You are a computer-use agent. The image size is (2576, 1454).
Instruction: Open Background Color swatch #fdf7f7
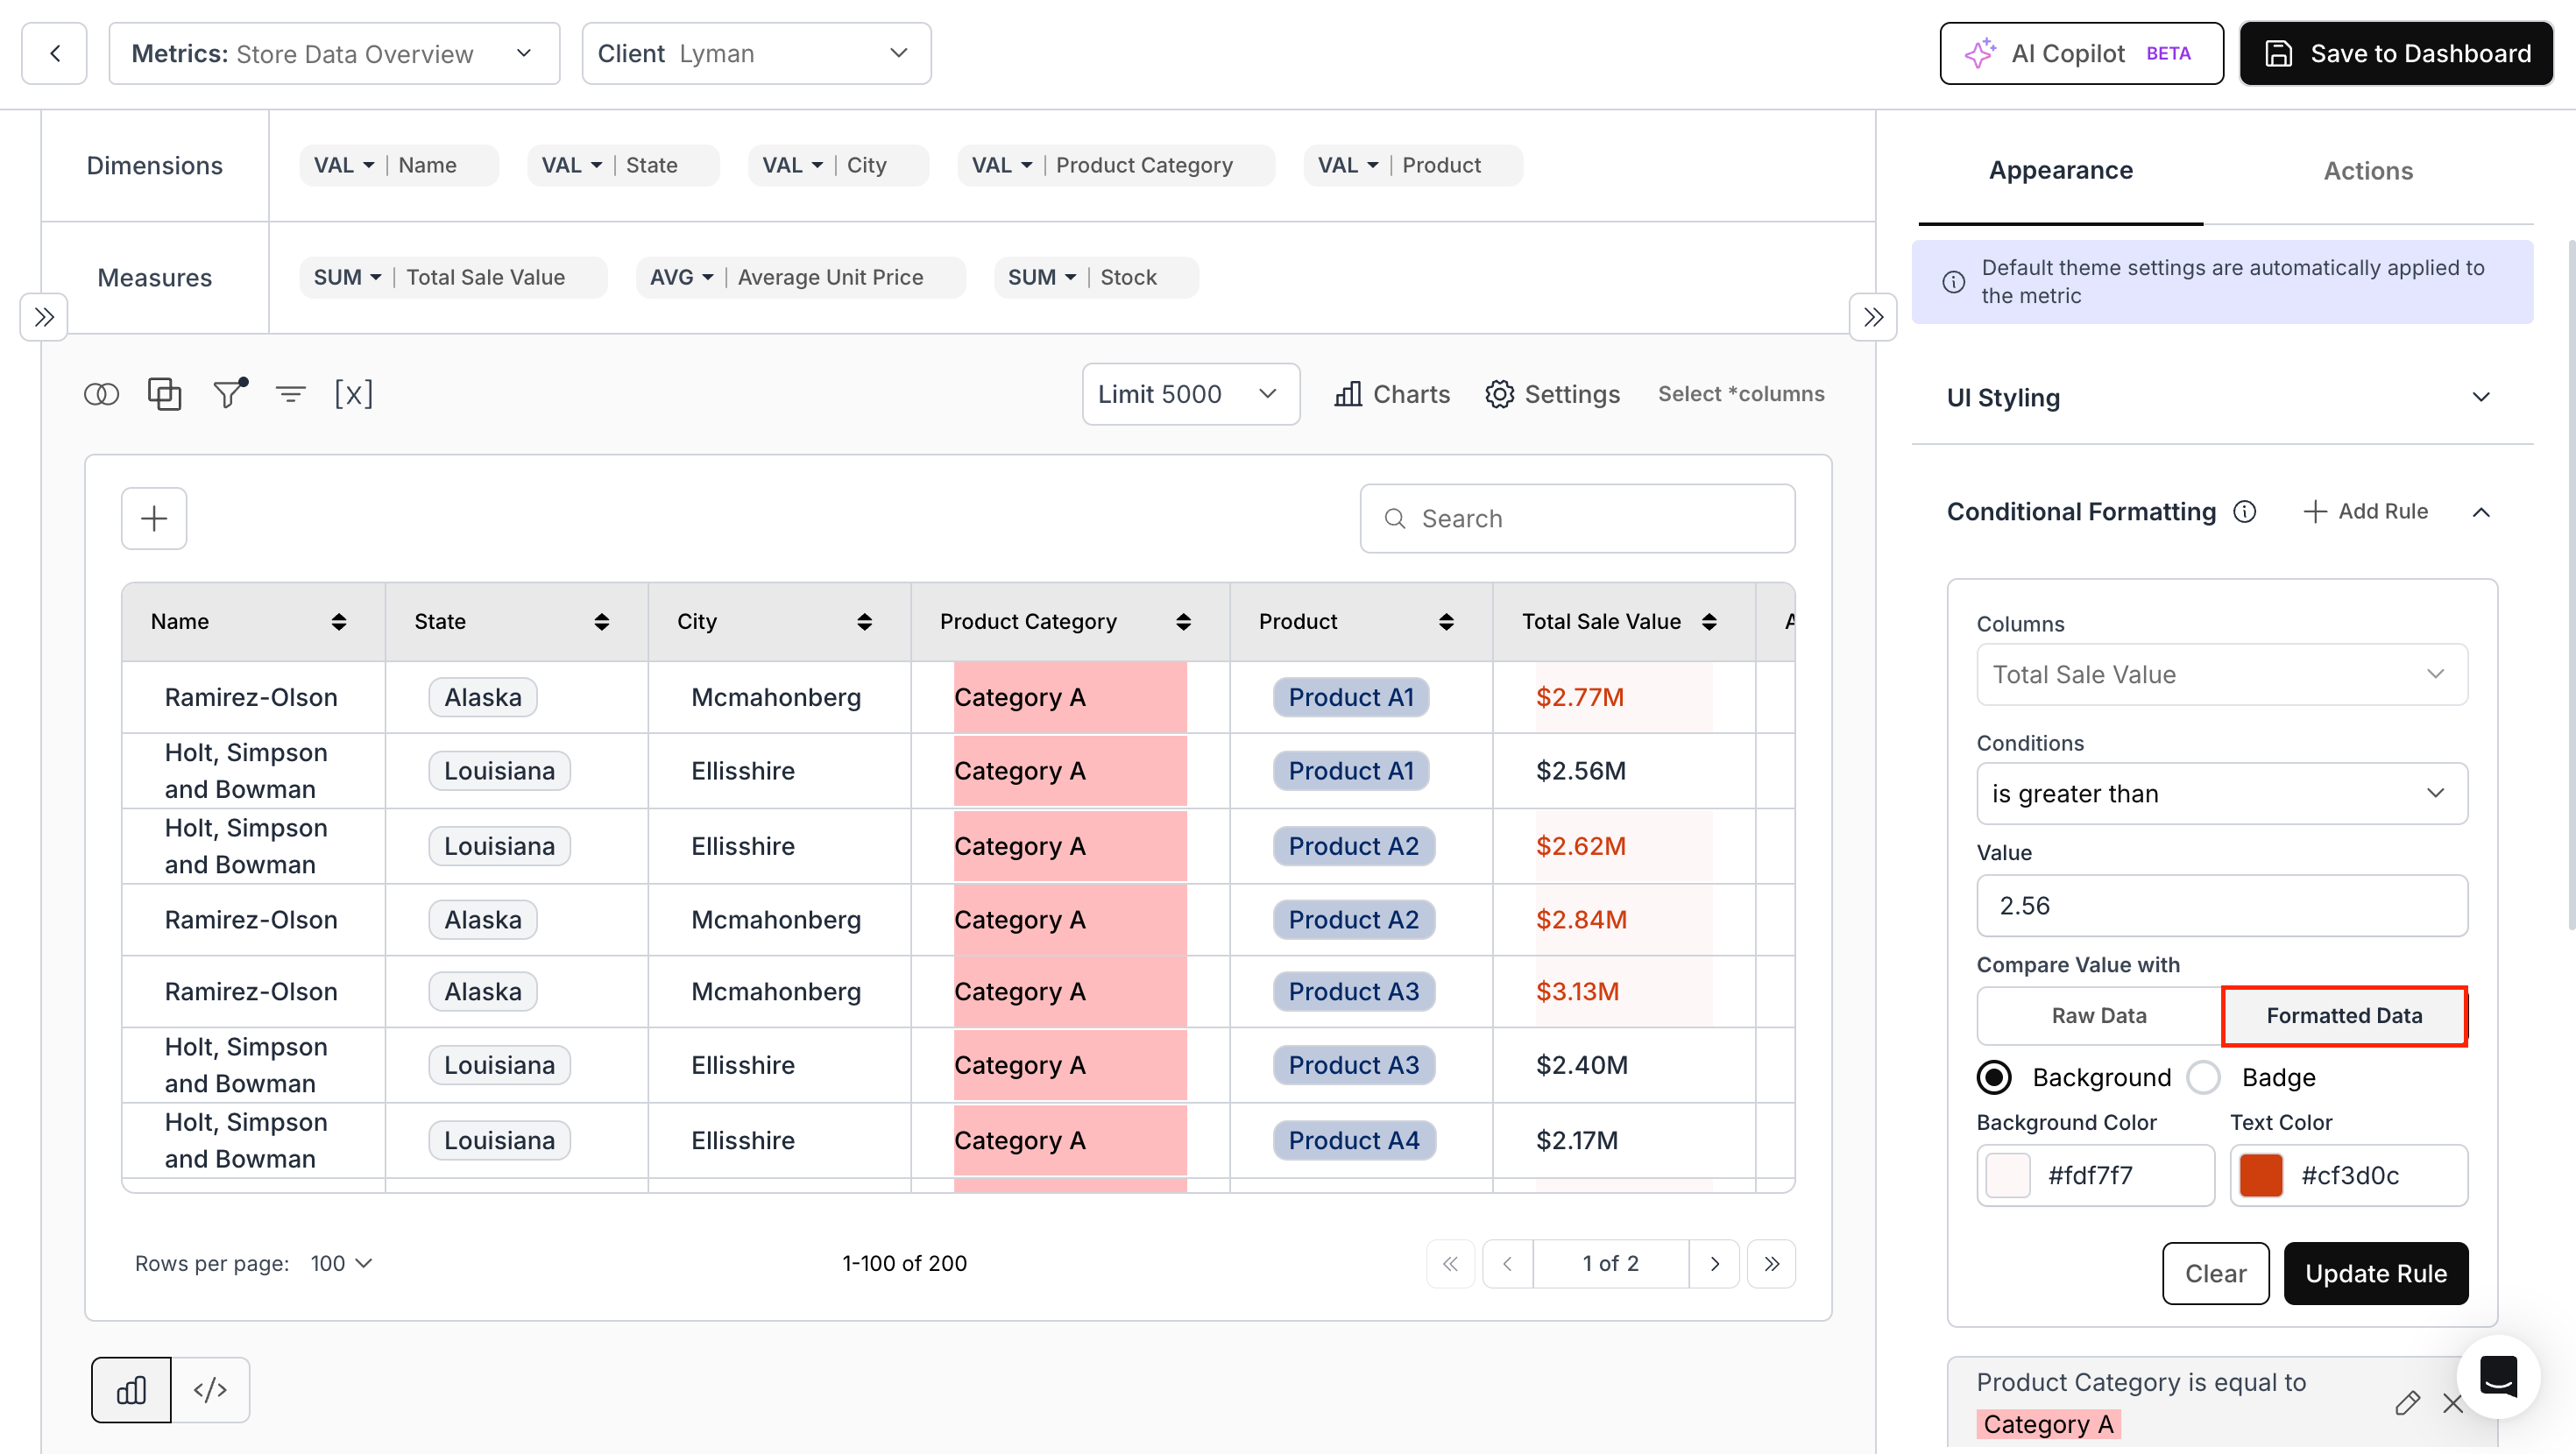(x=2008, y=1175)
